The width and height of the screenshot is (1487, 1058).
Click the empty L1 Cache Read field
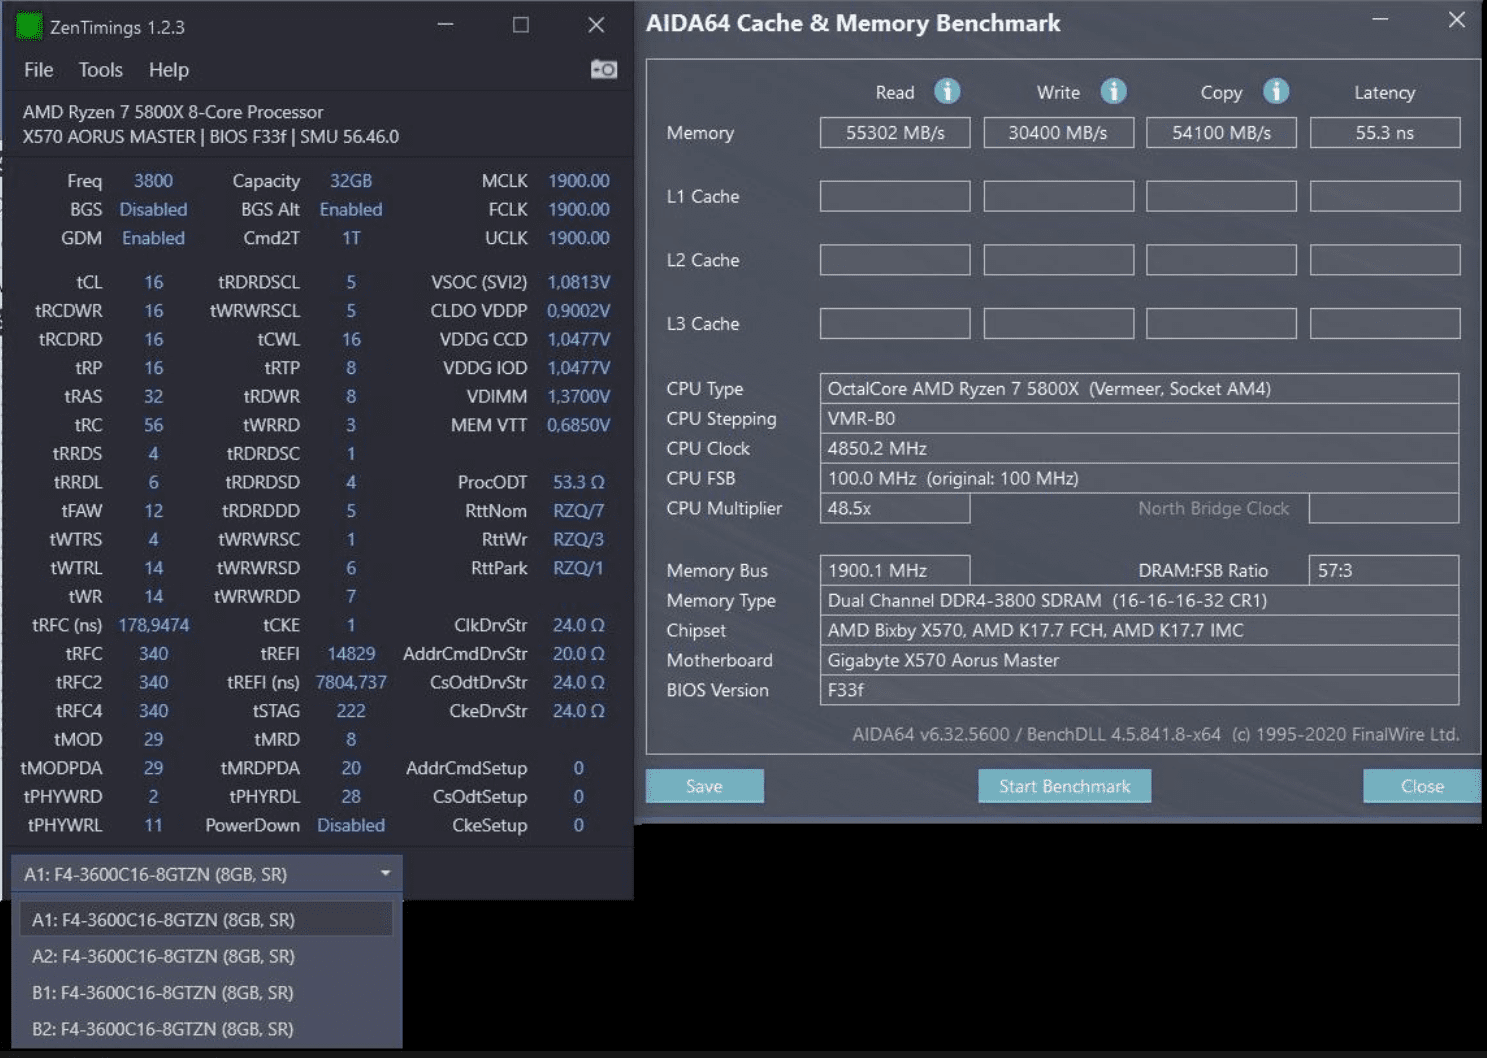point(895,196)
